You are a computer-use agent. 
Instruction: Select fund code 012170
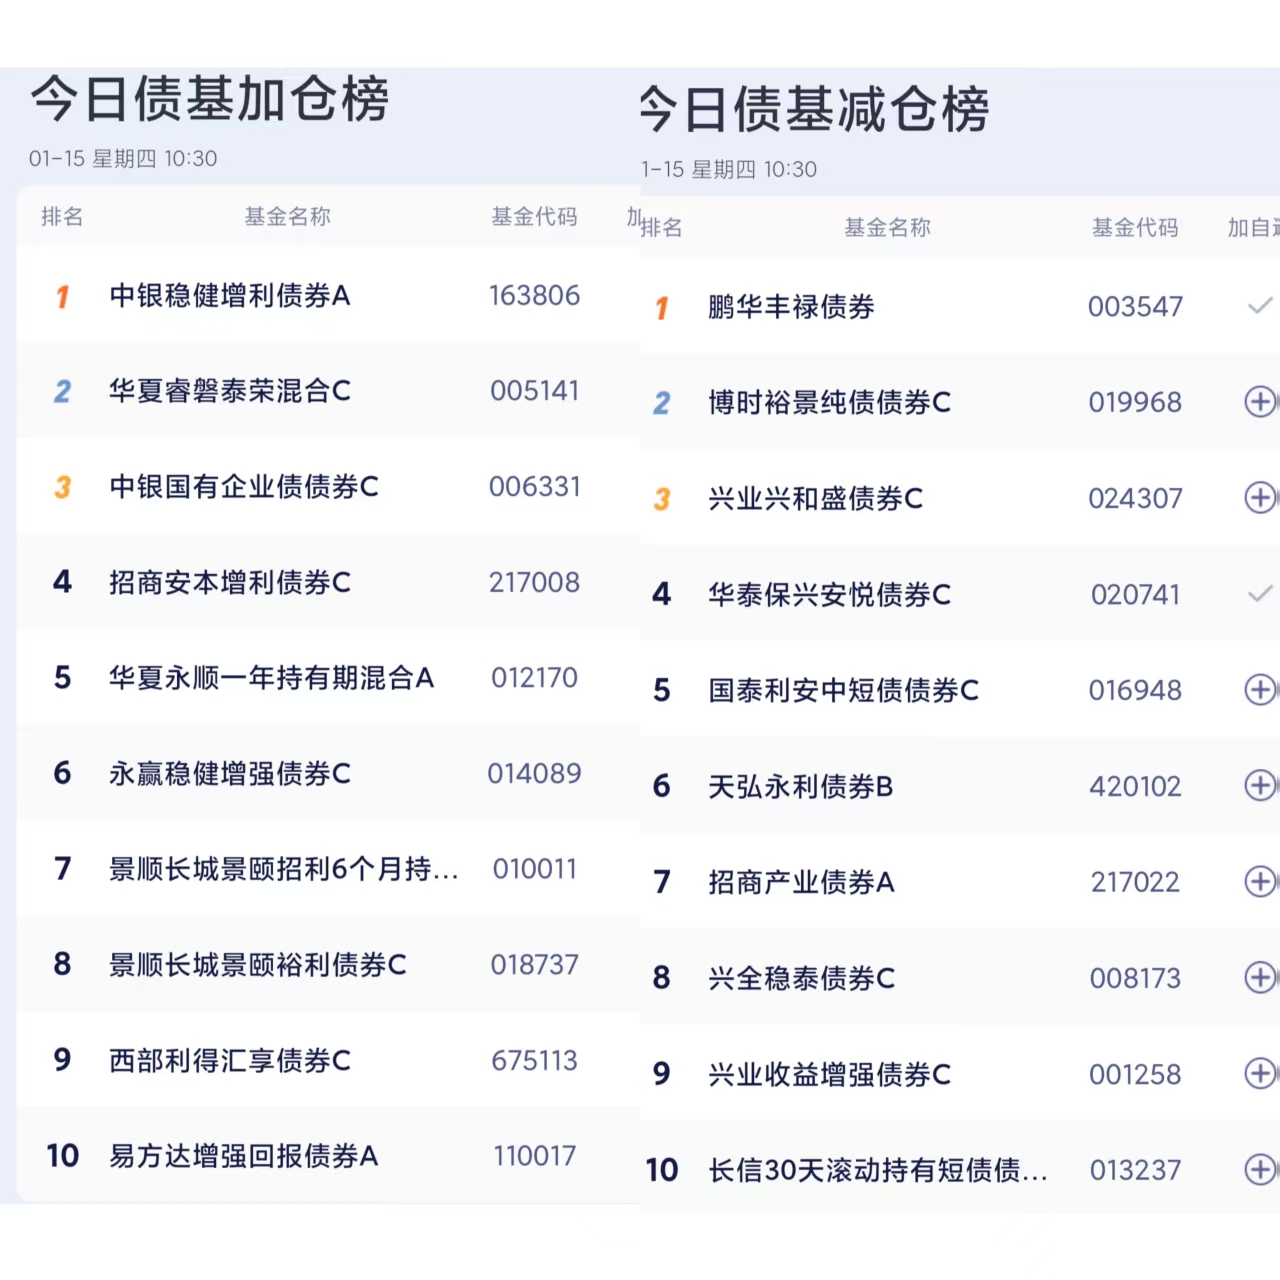tap(534, 678)
